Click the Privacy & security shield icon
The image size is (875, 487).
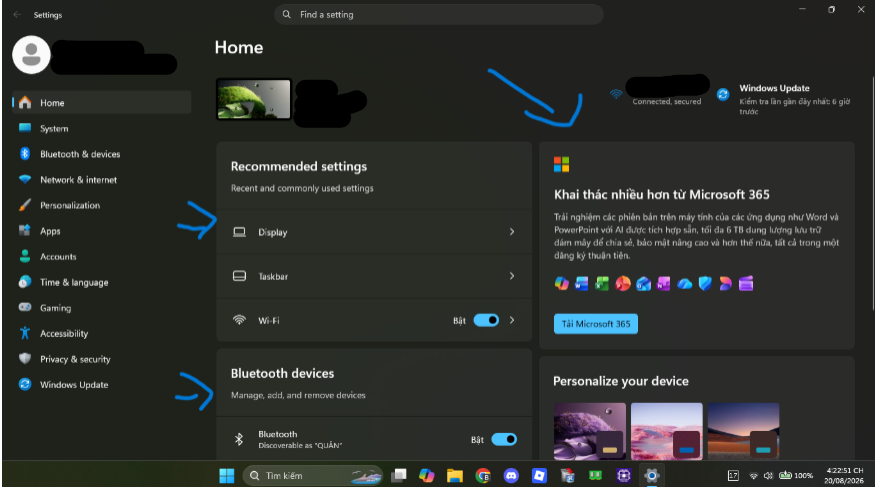[x=25, y=358]
